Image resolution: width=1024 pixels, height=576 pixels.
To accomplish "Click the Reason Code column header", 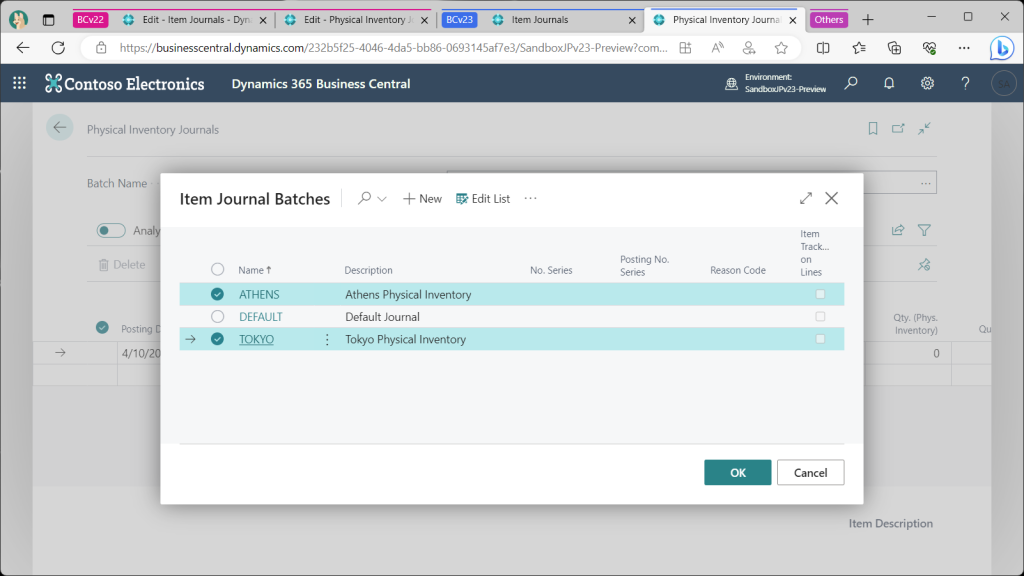I will click(738, 270).
